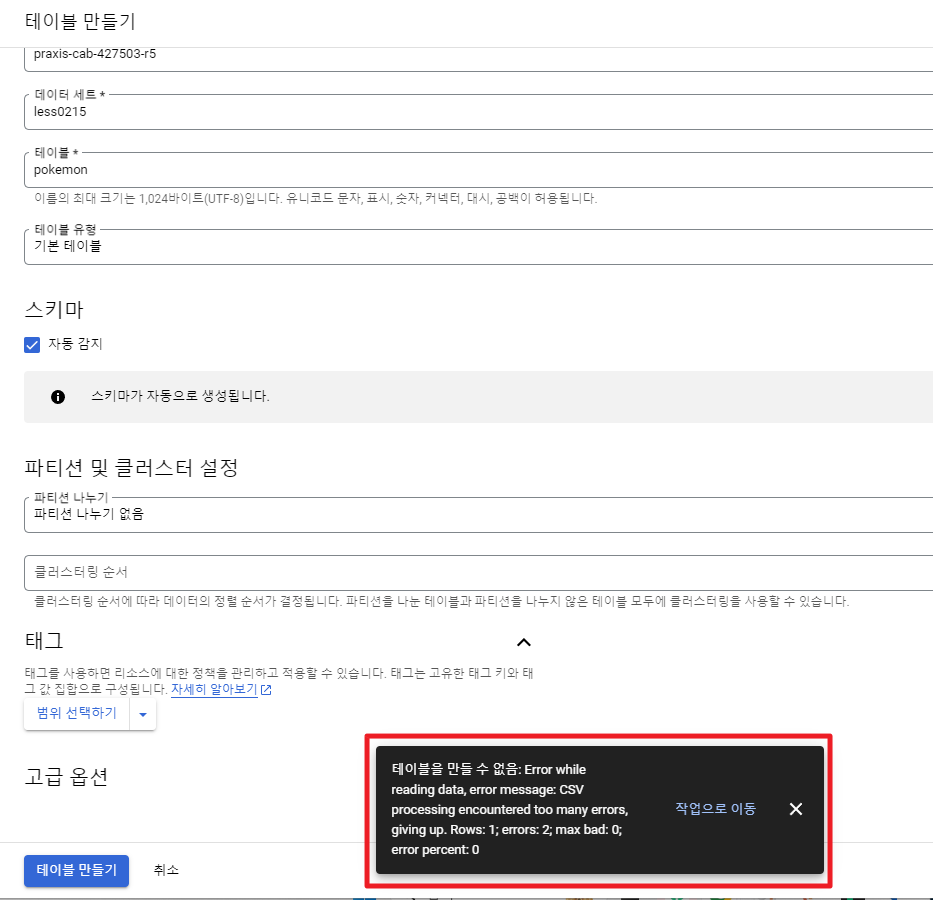The image size is (933, 900).
Task: Open the 파티션 나누기 dropdown
Action: pos(478,515)
